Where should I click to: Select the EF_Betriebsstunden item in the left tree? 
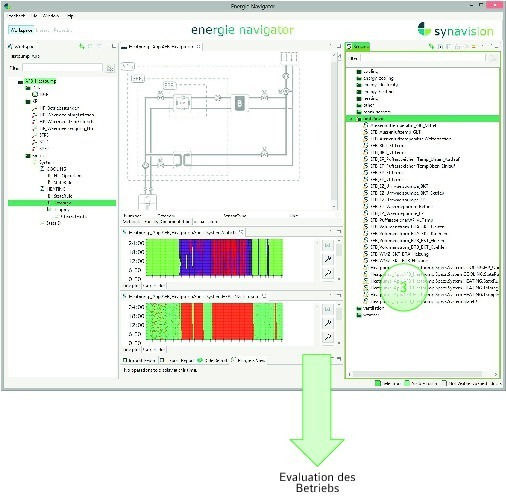pos(59,108)
